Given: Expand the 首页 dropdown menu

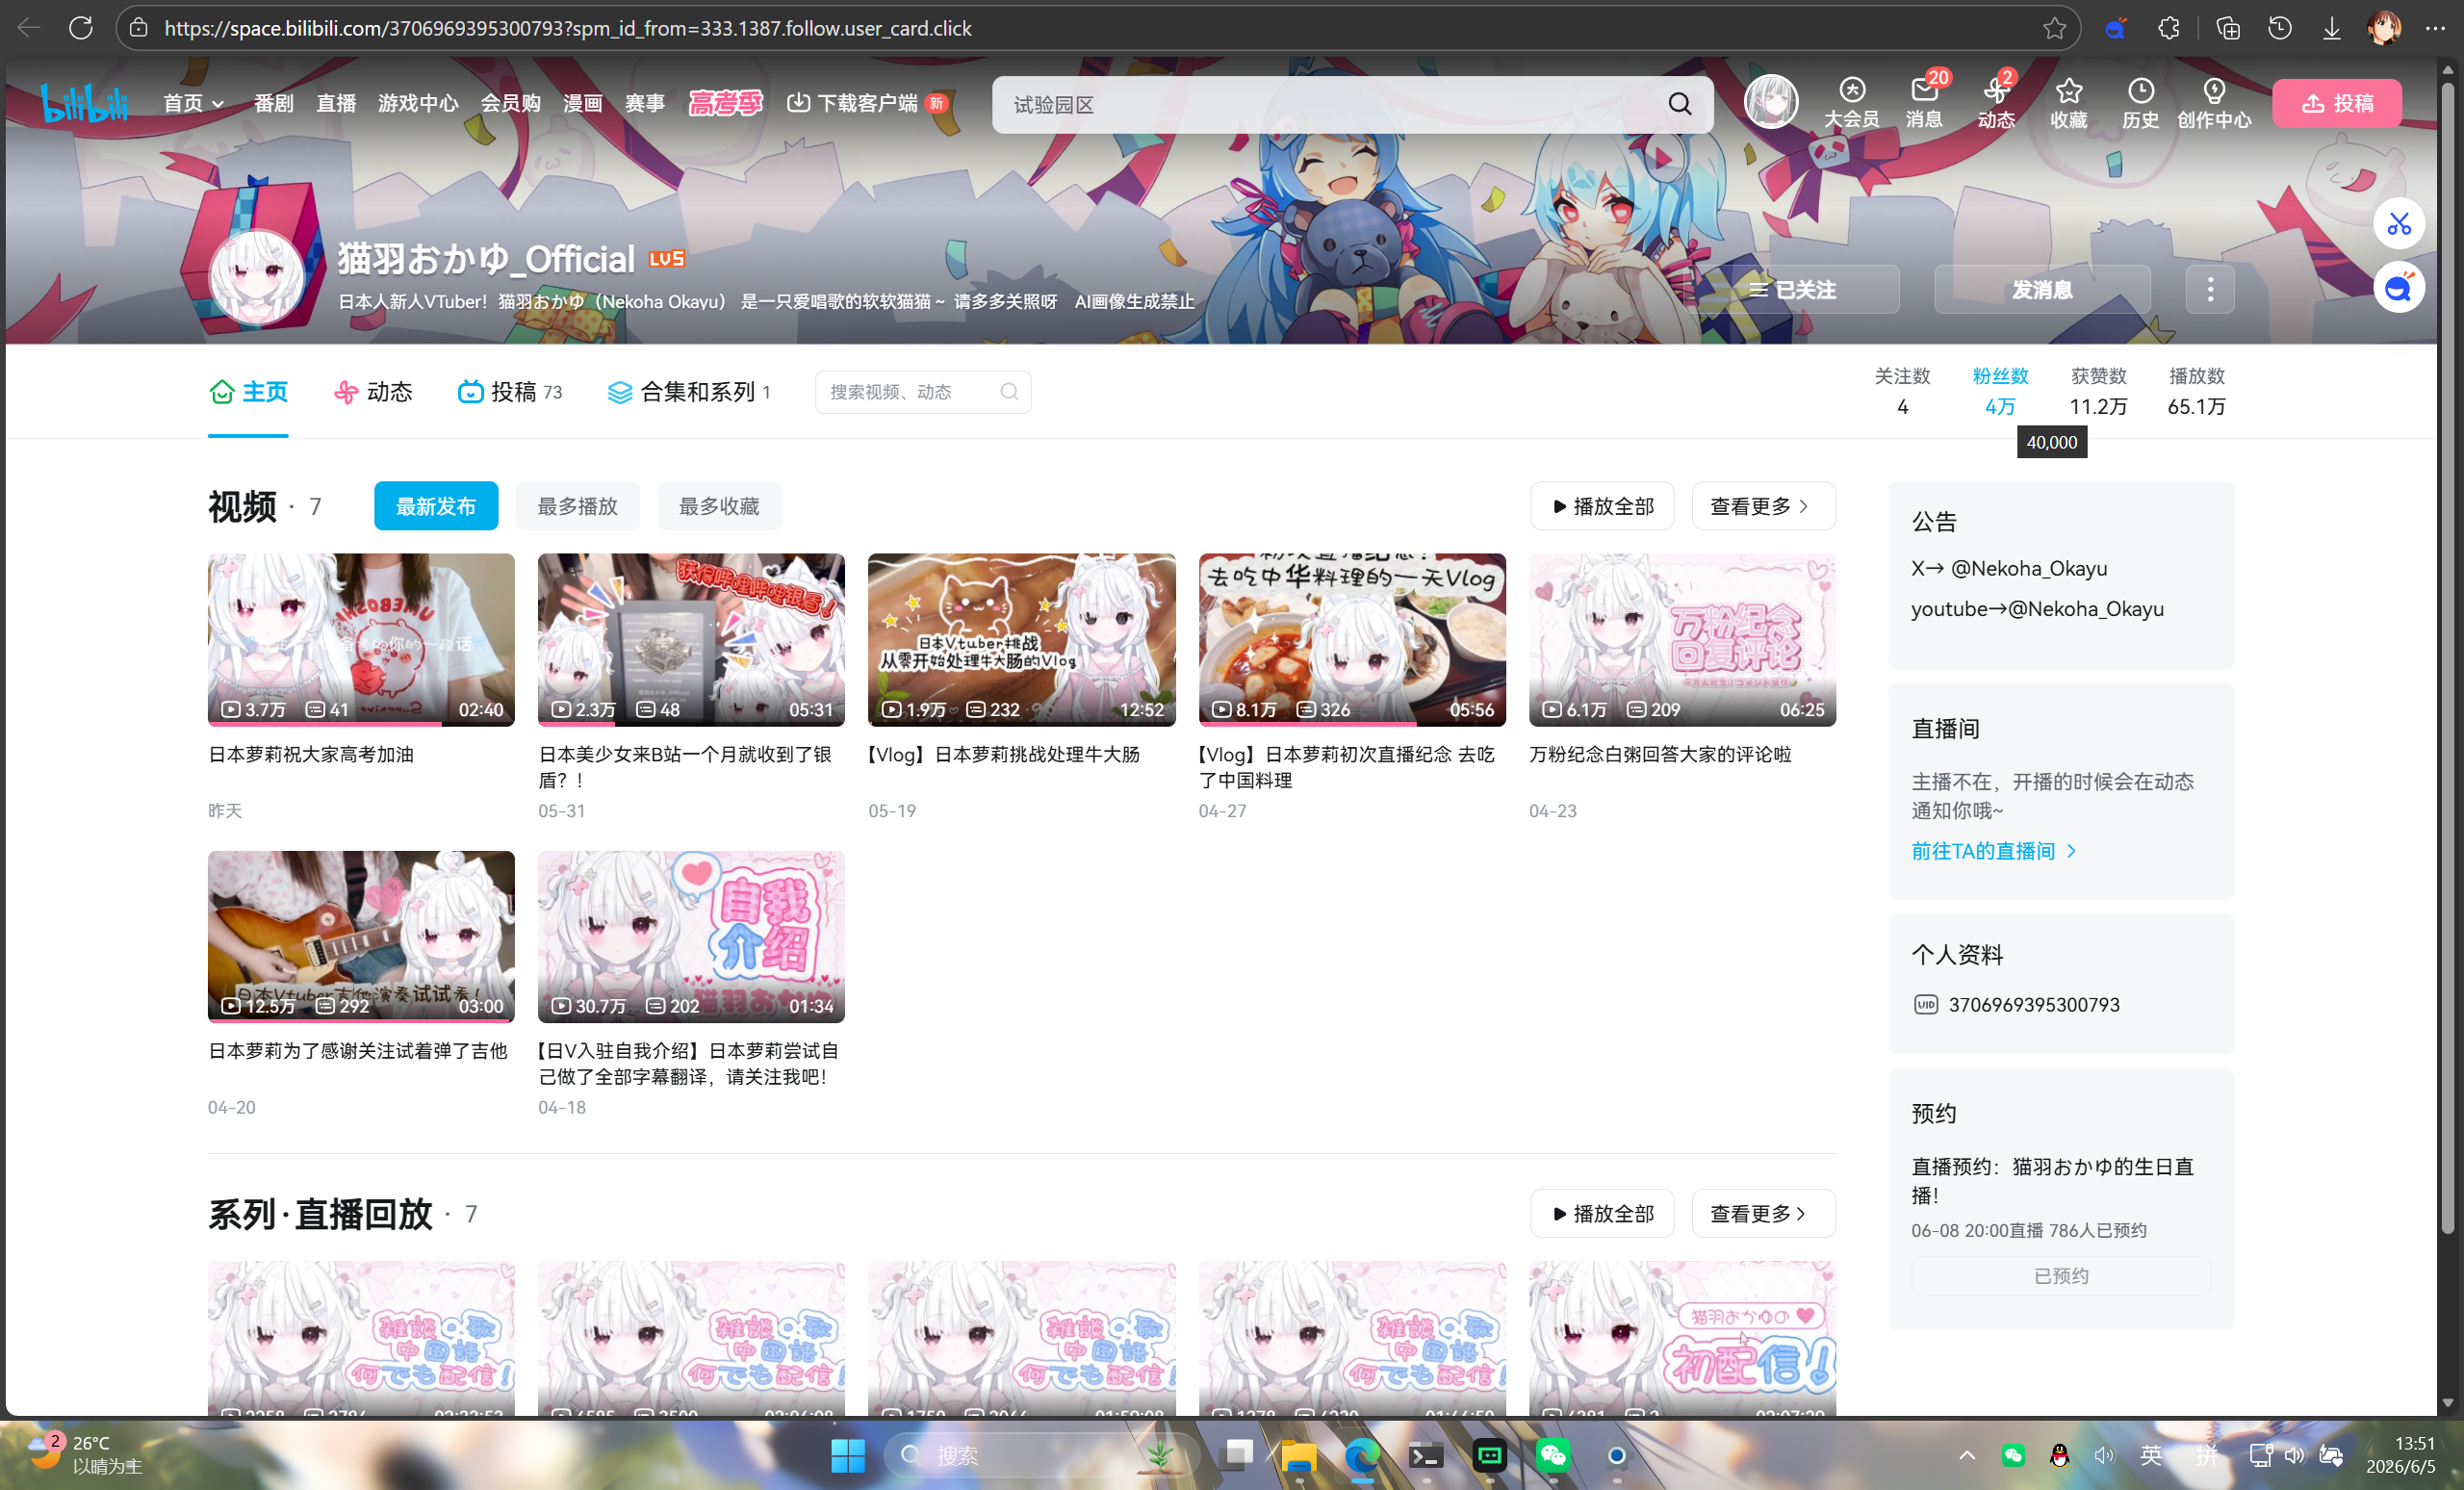Looking at the screenshot, I should [x=193, y=103].
